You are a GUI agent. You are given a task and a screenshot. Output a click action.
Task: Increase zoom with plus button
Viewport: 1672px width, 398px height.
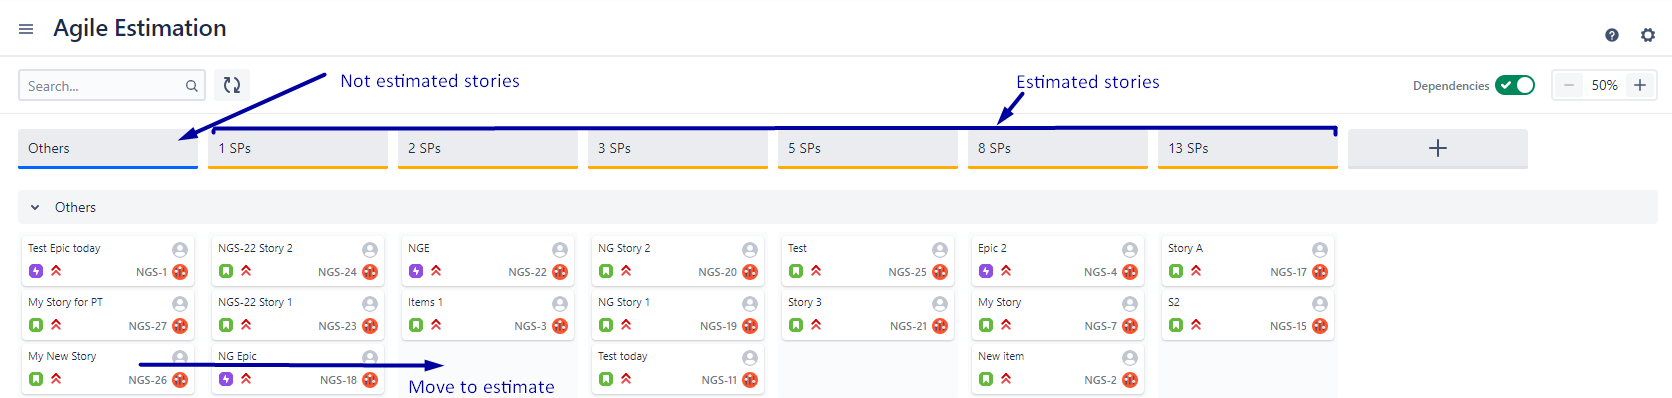(x=1640, y=85)
